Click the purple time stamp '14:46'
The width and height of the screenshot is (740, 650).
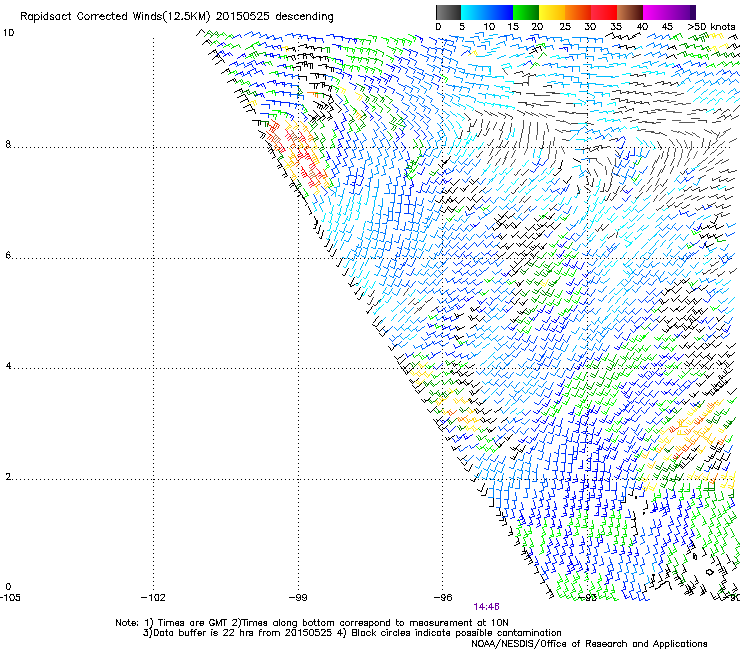[x=487, y=607]
